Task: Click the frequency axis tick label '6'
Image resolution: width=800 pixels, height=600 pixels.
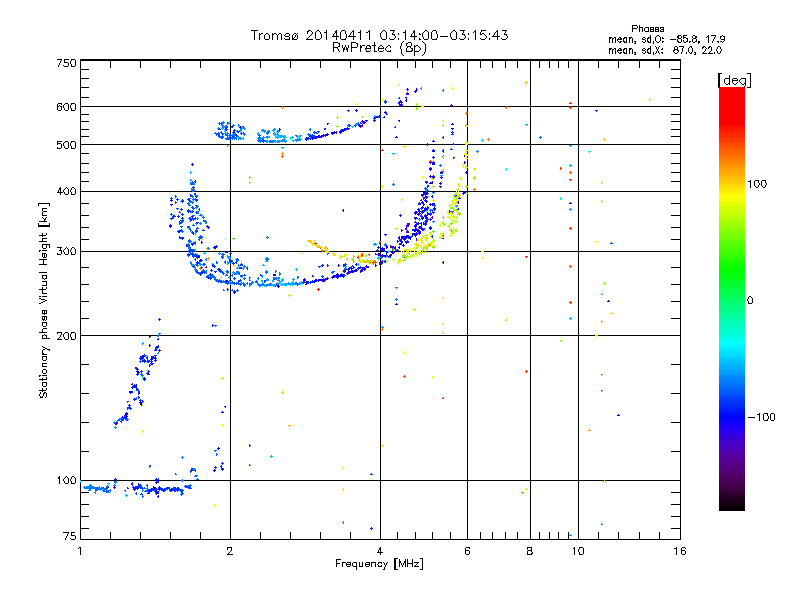Action: (x=467, y=551)
